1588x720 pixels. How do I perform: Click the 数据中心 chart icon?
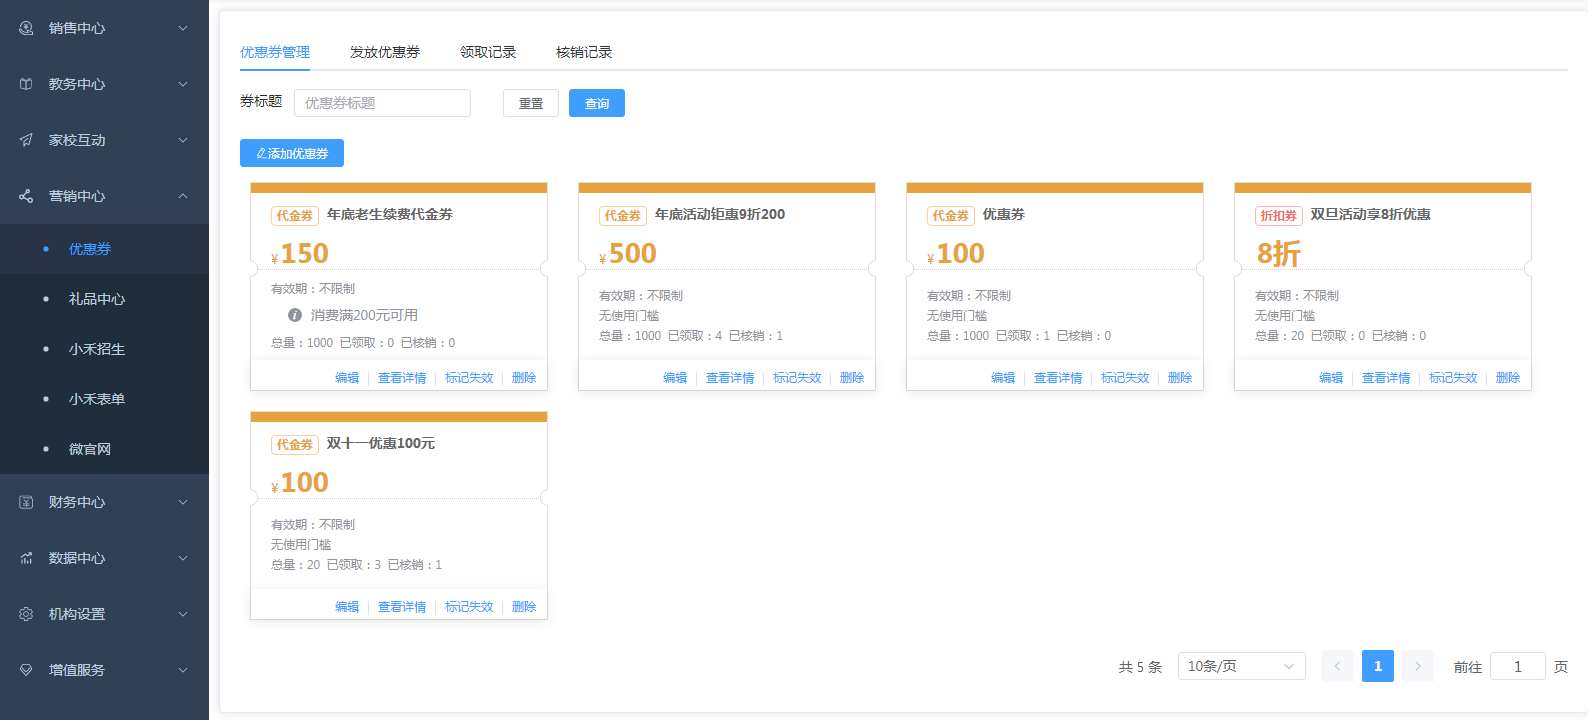point(26,558)
